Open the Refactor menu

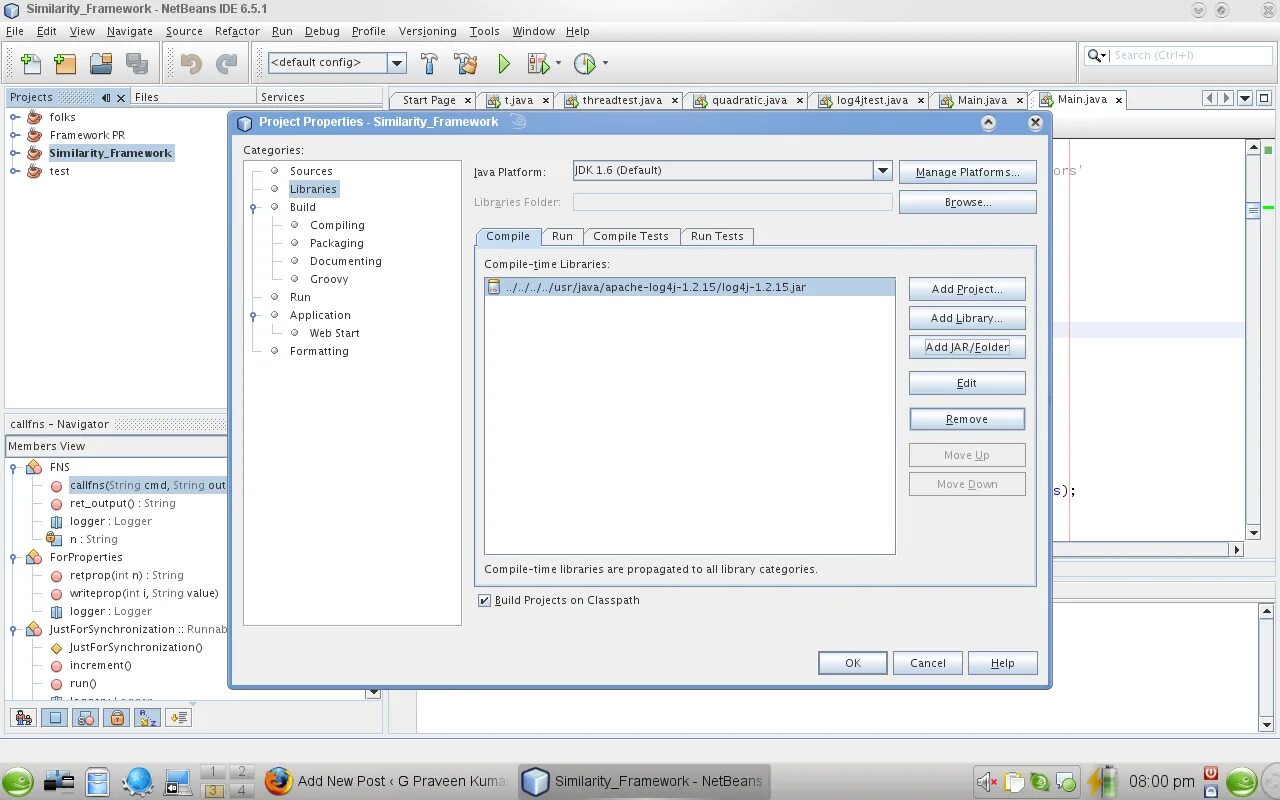[x=237, y=31]
